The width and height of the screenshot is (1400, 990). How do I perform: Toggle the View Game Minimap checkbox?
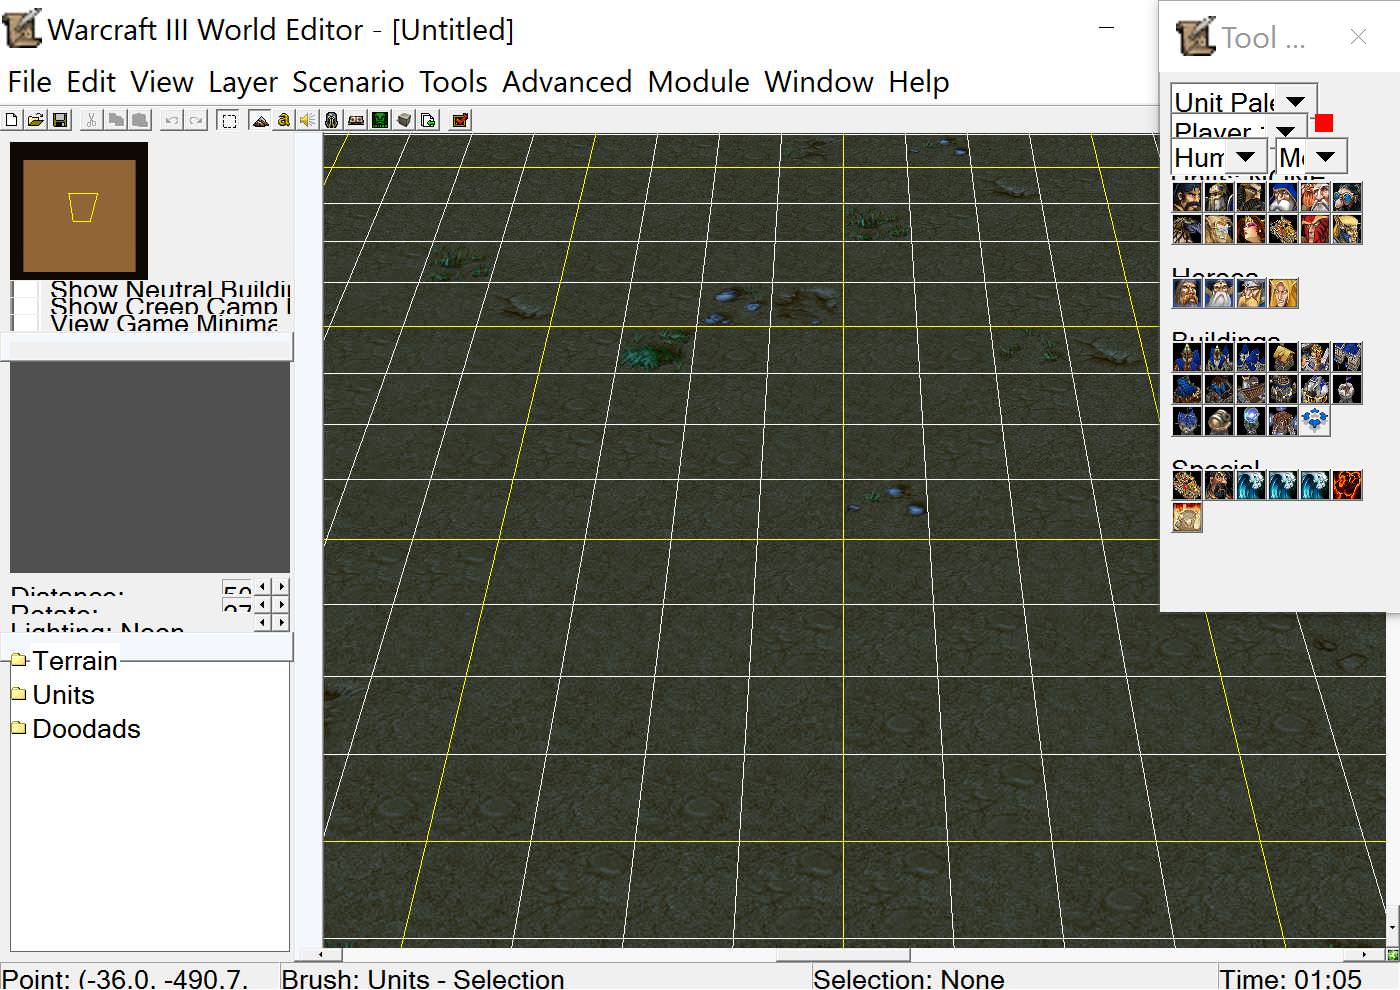tap(24, 323)
